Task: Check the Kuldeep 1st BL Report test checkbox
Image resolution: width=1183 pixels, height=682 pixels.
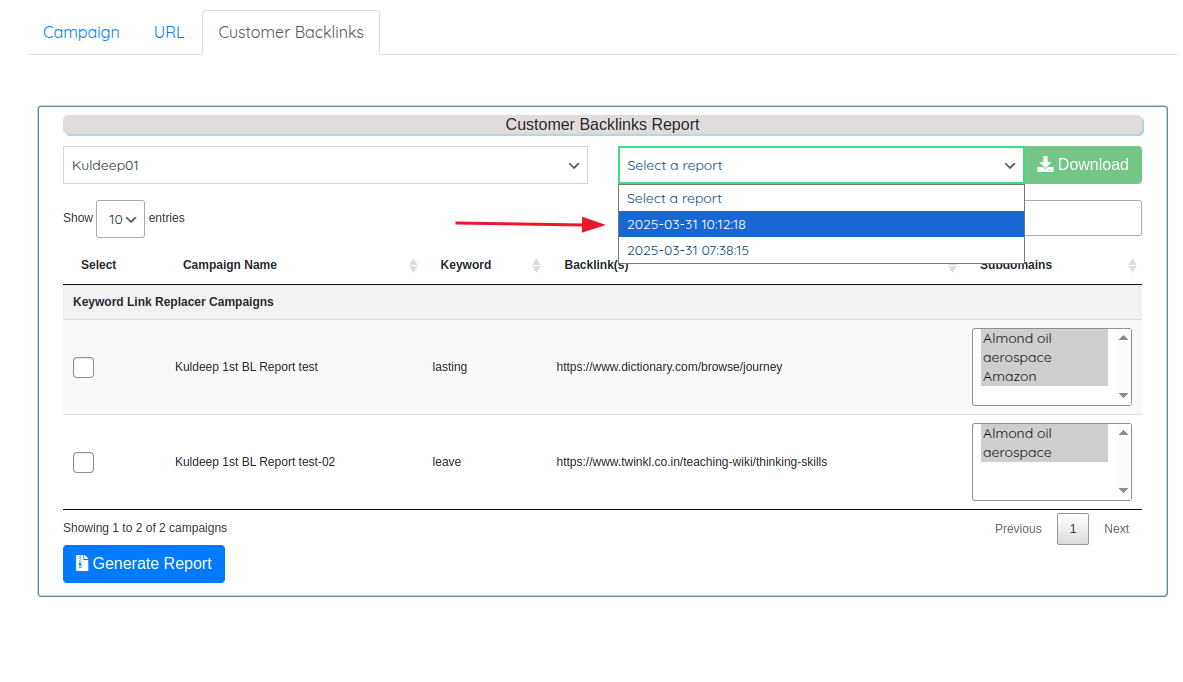Action: tap(84, 367)
